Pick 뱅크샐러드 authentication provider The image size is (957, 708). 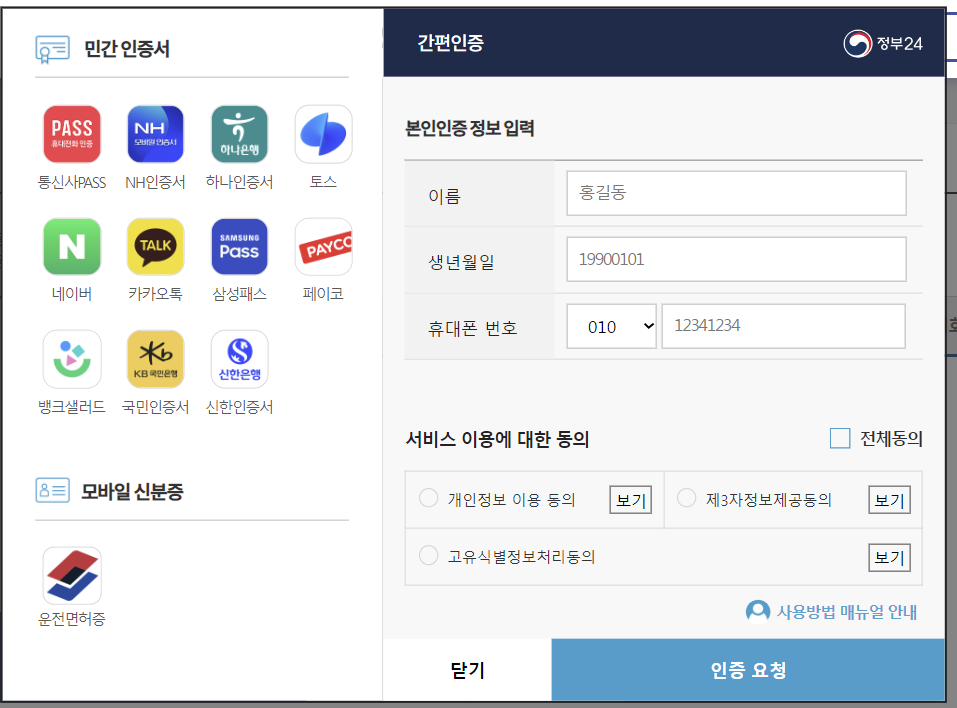pyautogui.click(x=71, y=358)
